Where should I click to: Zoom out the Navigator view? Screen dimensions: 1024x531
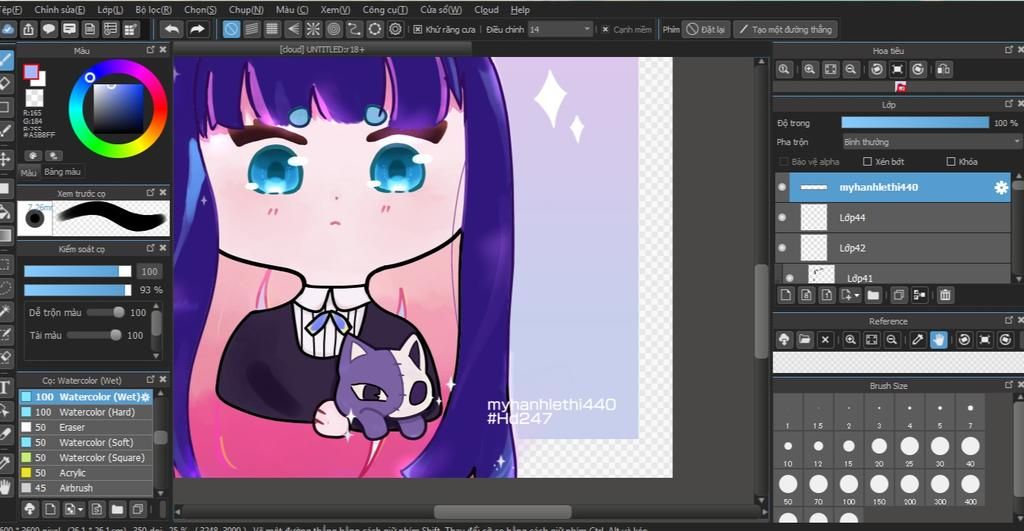(851, 69)
